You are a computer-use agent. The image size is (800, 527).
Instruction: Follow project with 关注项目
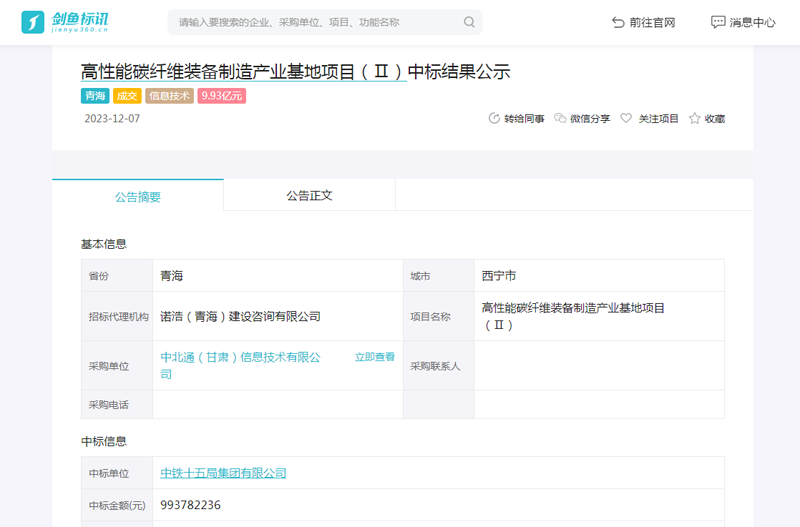(x=658, y=119)
